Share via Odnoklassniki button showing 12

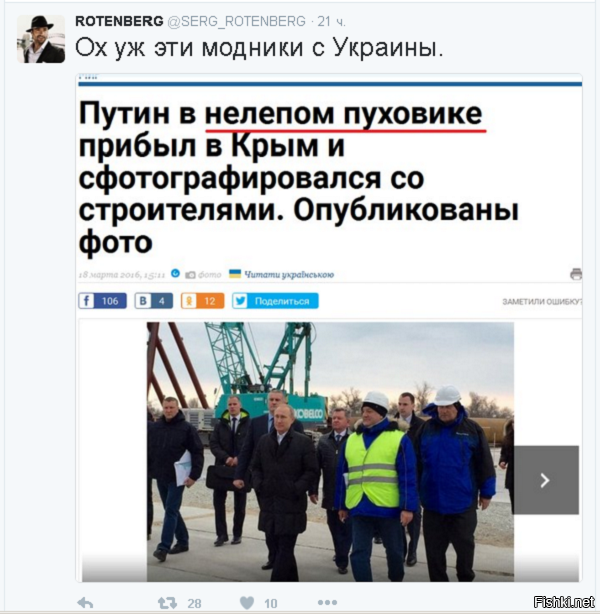[202, 301]
